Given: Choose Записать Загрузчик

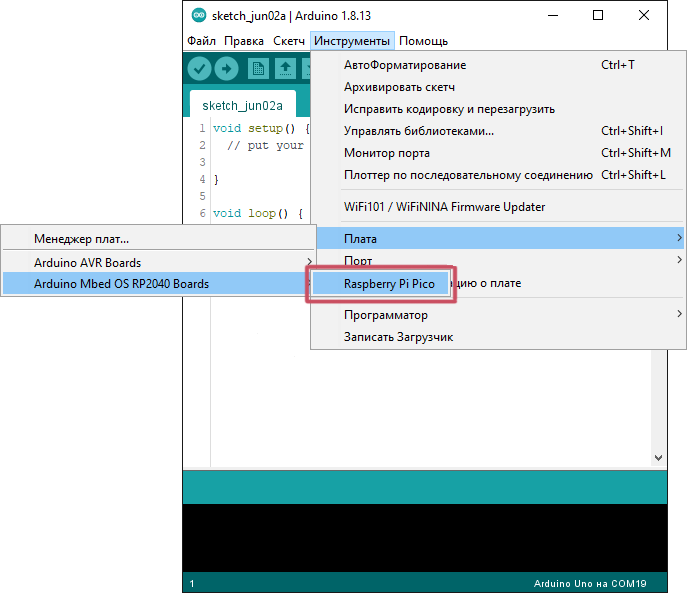Looking at the screenshot, I should click(x=498, y=337).
